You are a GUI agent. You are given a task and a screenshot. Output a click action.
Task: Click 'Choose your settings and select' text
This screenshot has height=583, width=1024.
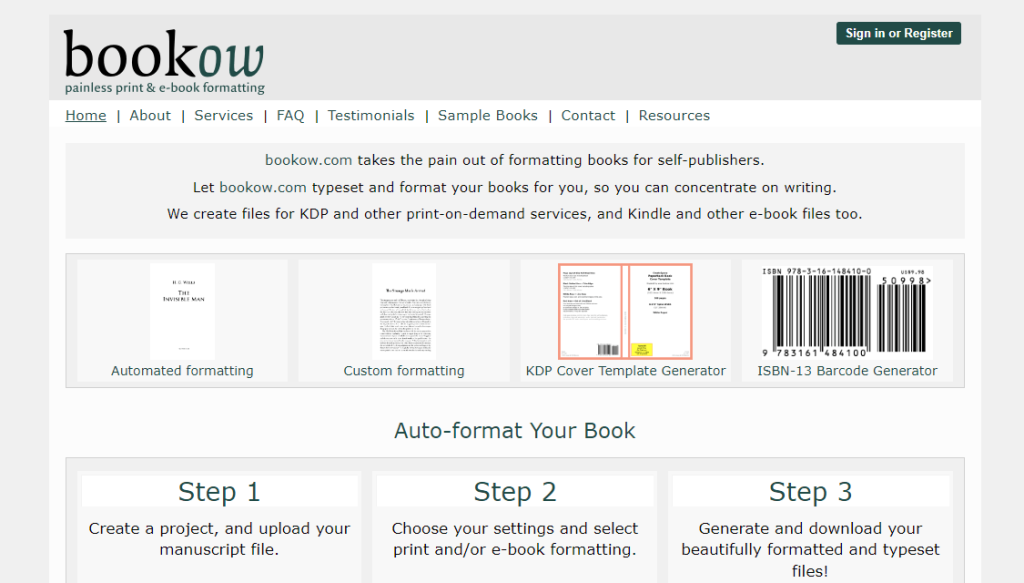pos(515,528)
